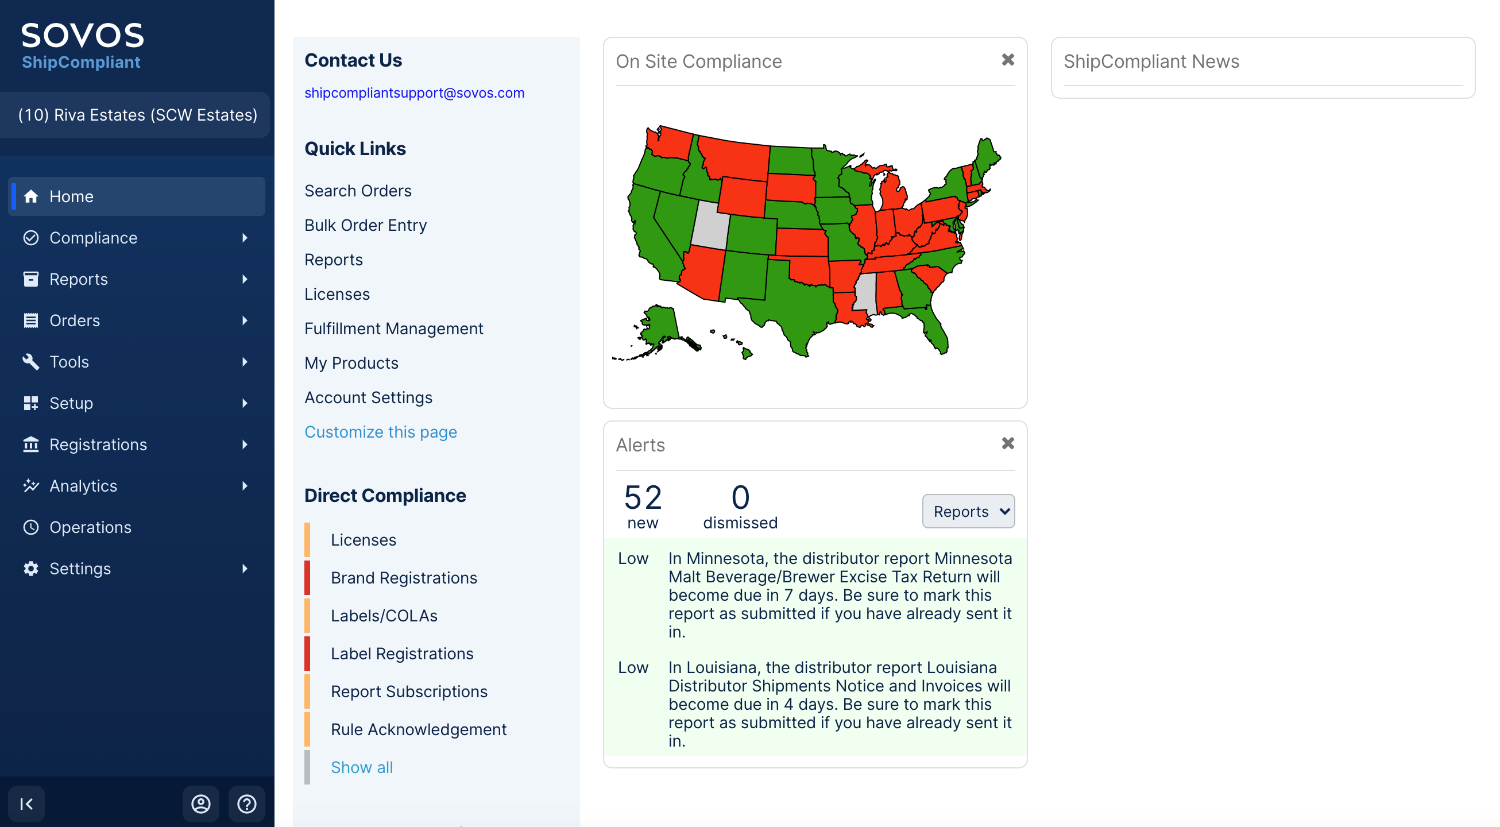Image resolution: width=1500 pixels, height=827 pixels.
Task: Dismiss the Alerts panel
Action: point(1008,443)
